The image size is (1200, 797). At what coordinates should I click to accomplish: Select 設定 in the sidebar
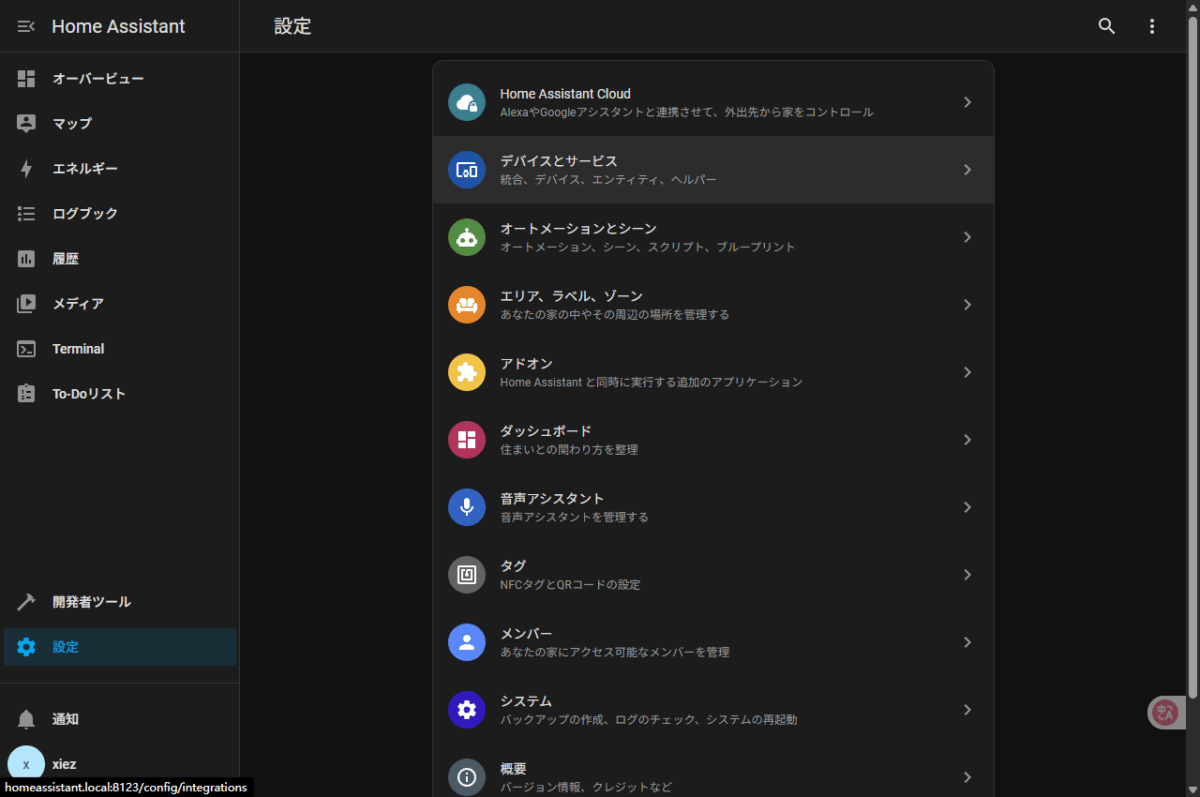120,647
